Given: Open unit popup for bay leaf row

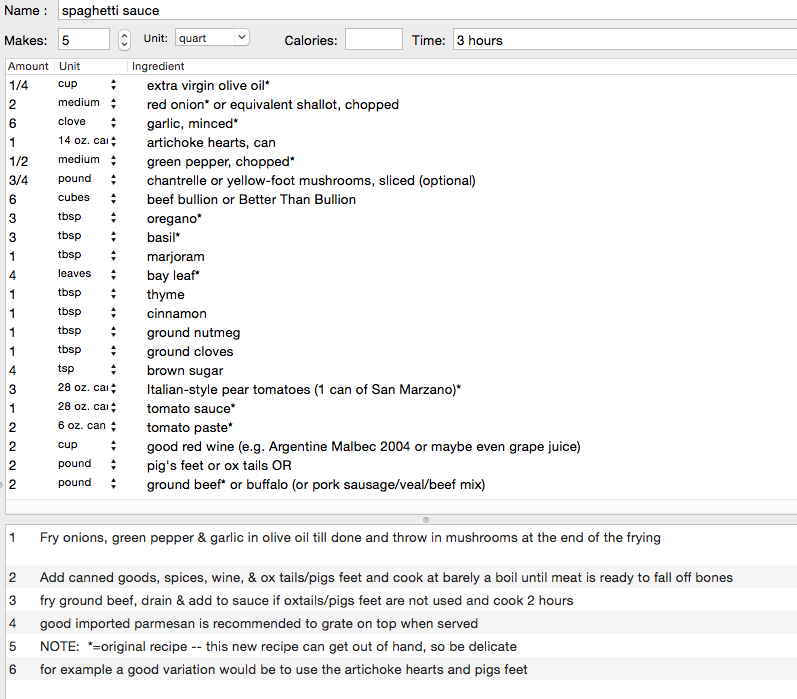Looking at the screenshot, I should [113, 275].
